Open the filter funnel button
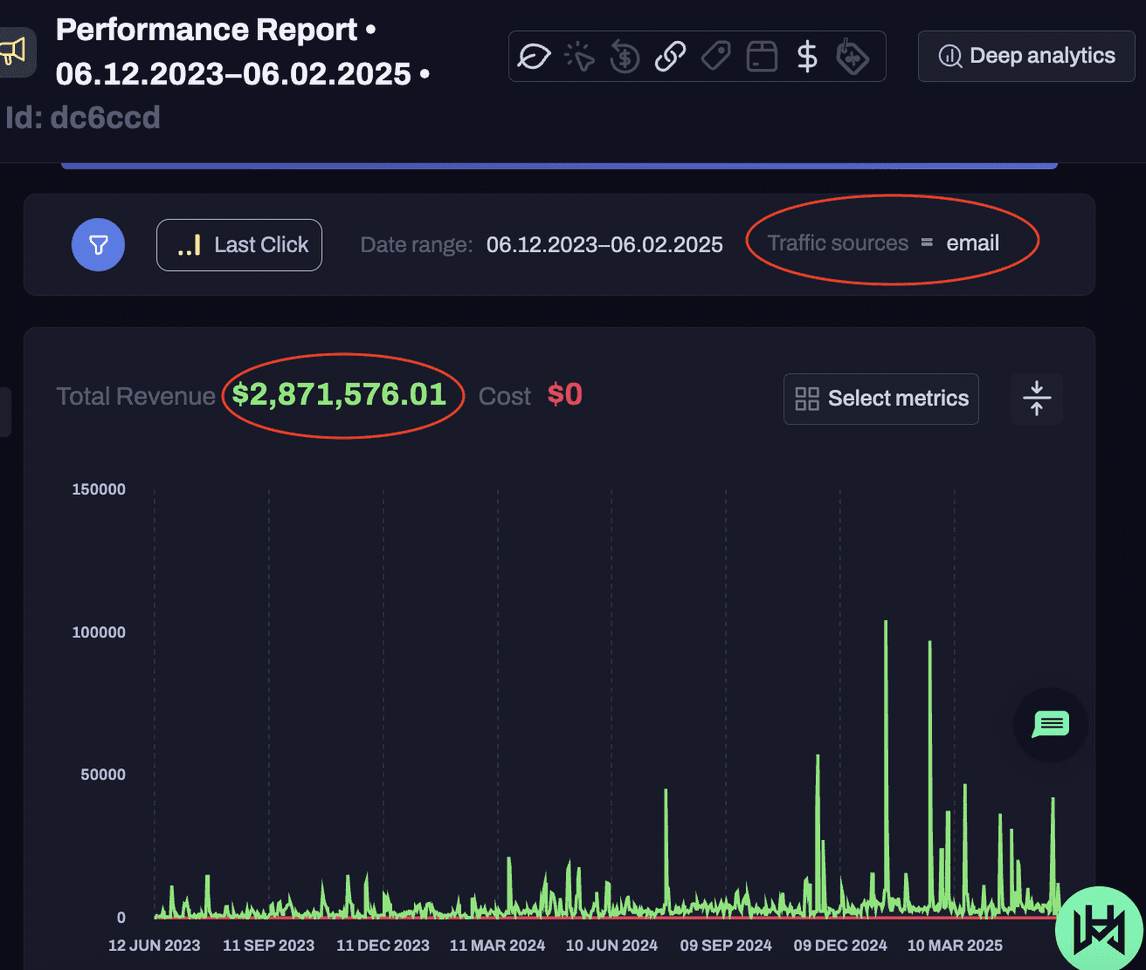 point(98,245)
